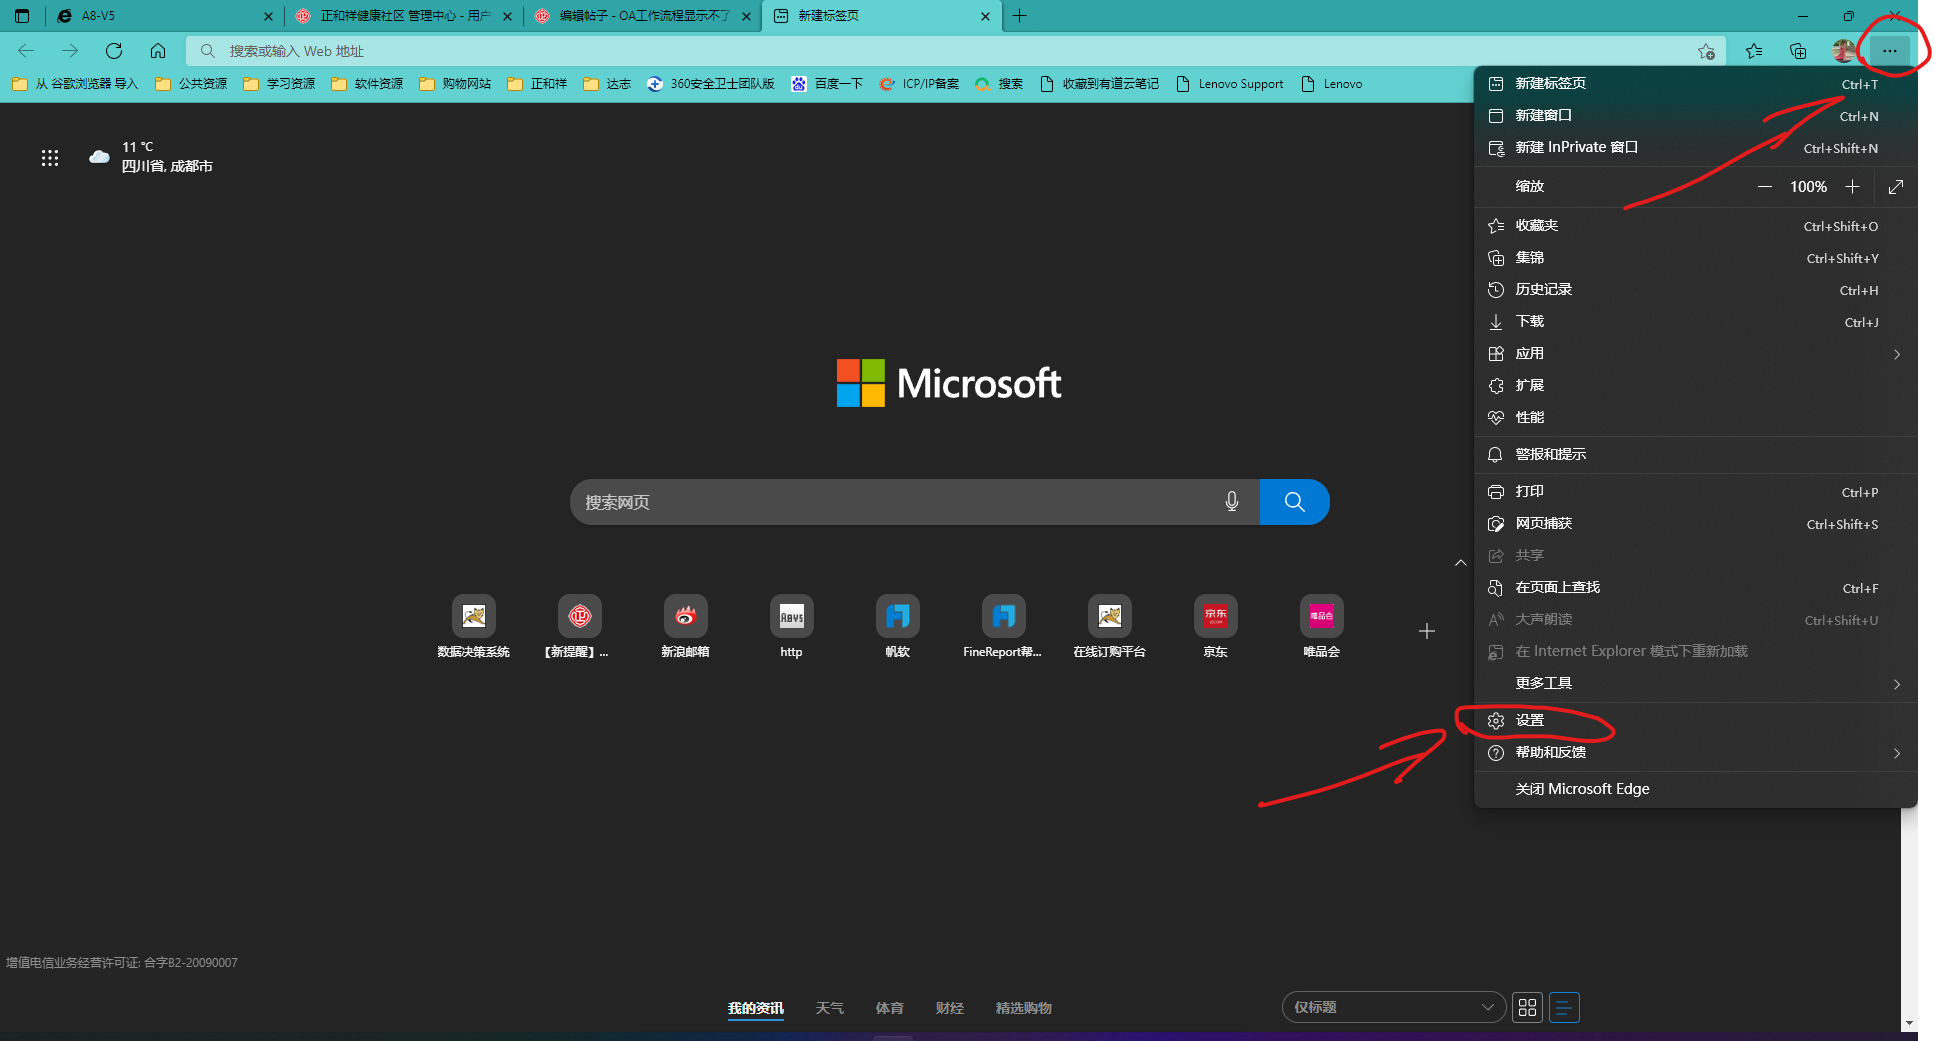Open 警报和提示 menu item
This screenshot has width=1934, height=1041.
pos(1695,455)
